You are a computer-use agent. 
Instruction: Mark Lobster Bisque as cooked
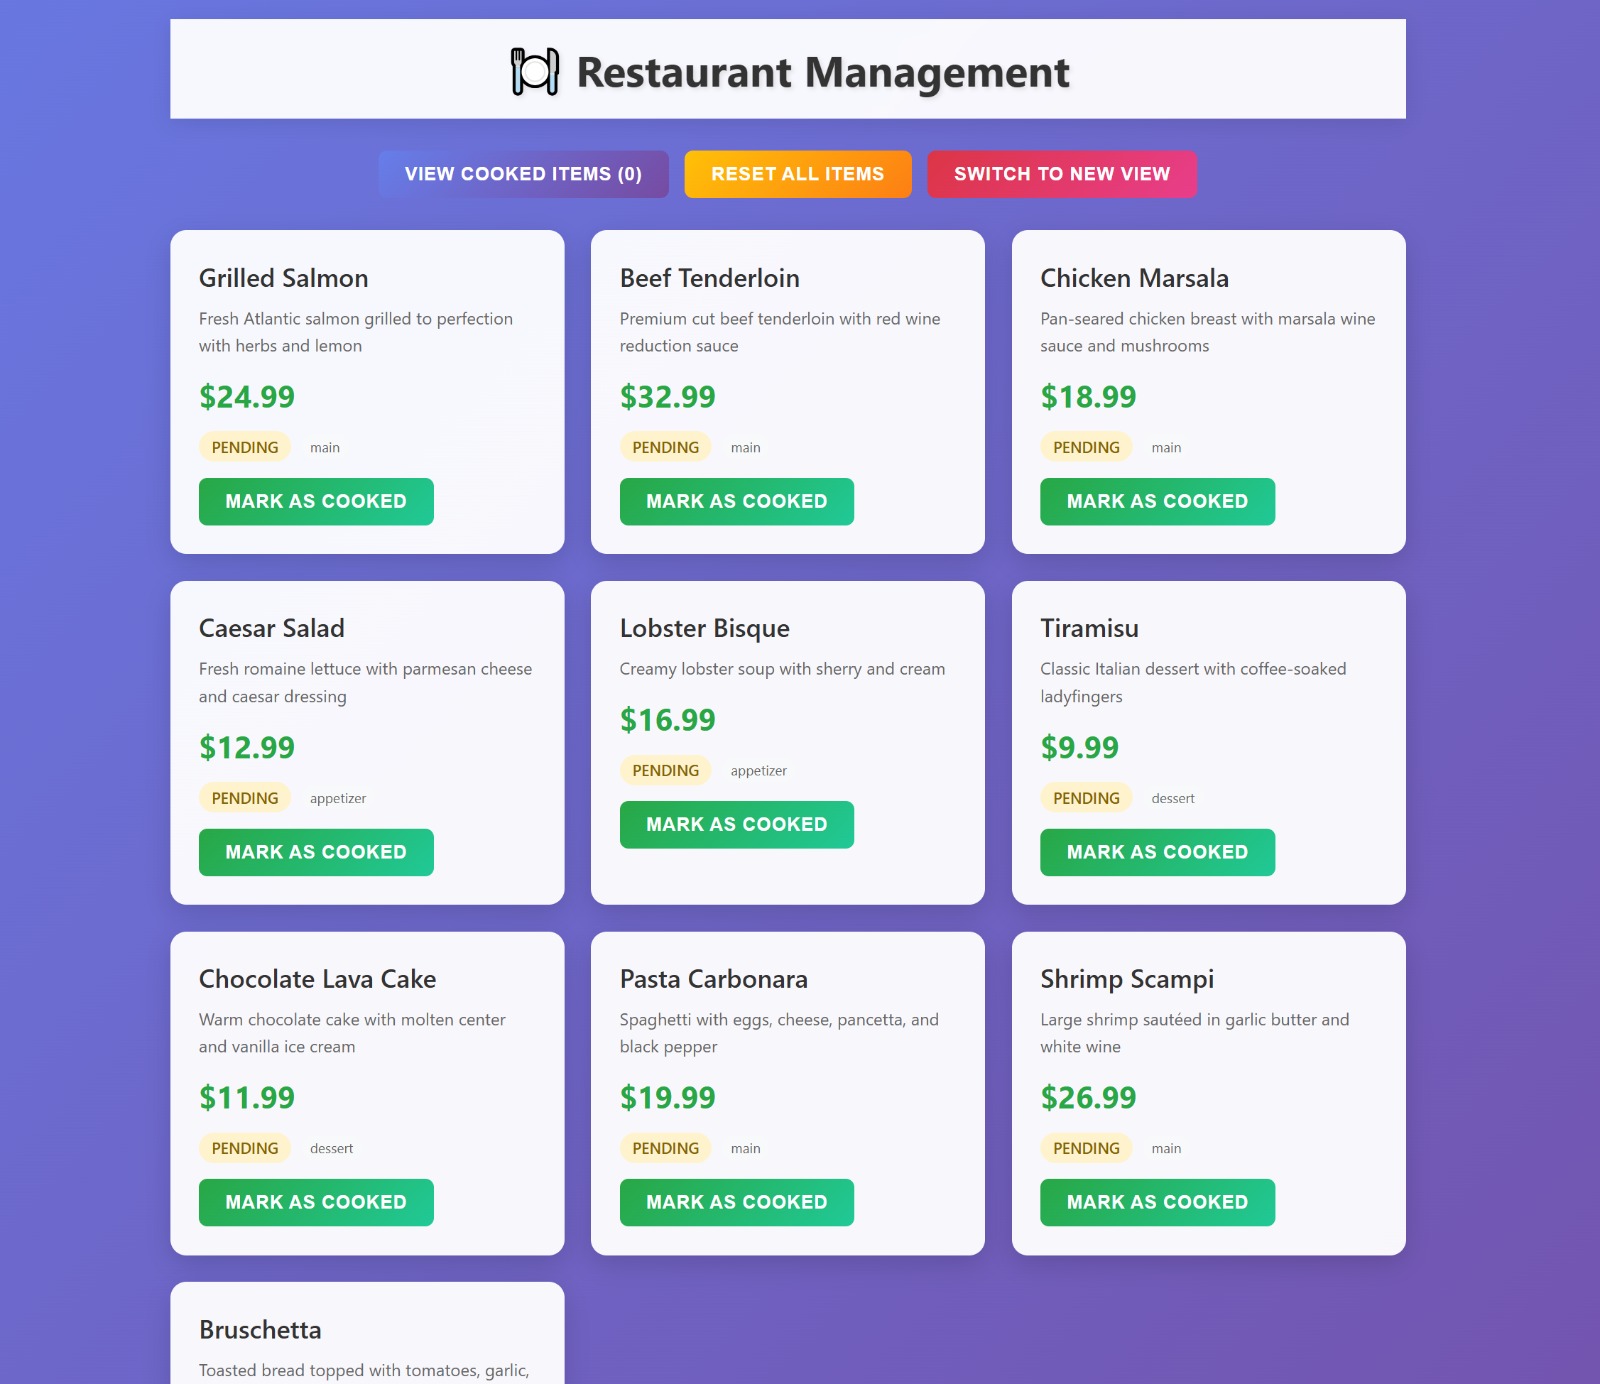pyautogui.click(x=737, y=824)
